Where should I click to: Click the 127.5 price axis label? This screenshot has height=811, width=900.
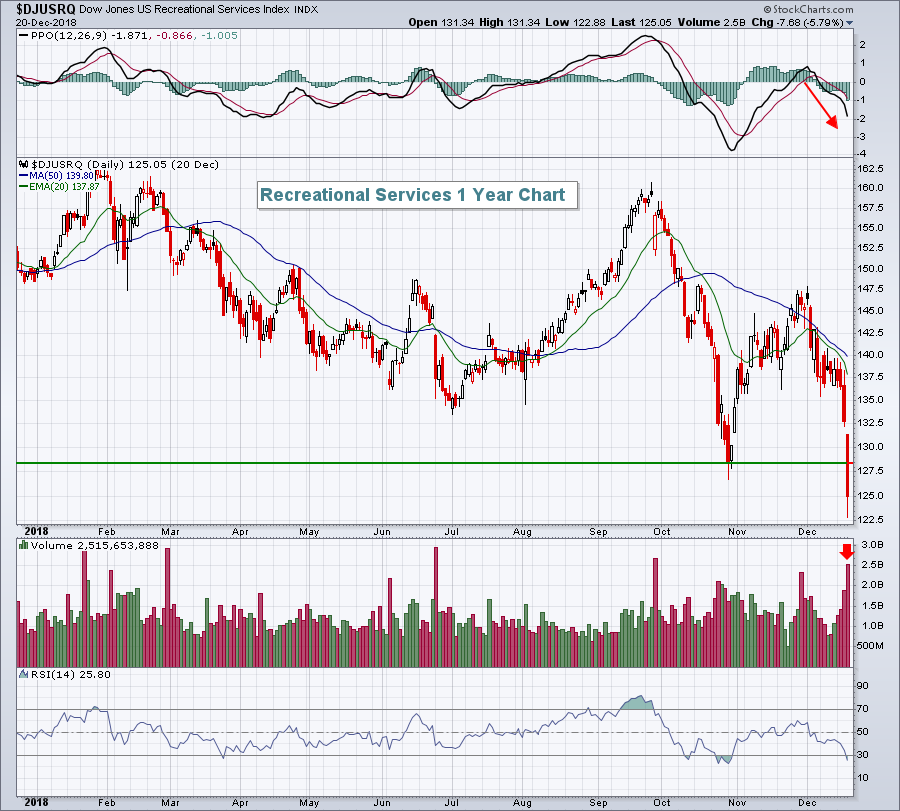(871, 471)
